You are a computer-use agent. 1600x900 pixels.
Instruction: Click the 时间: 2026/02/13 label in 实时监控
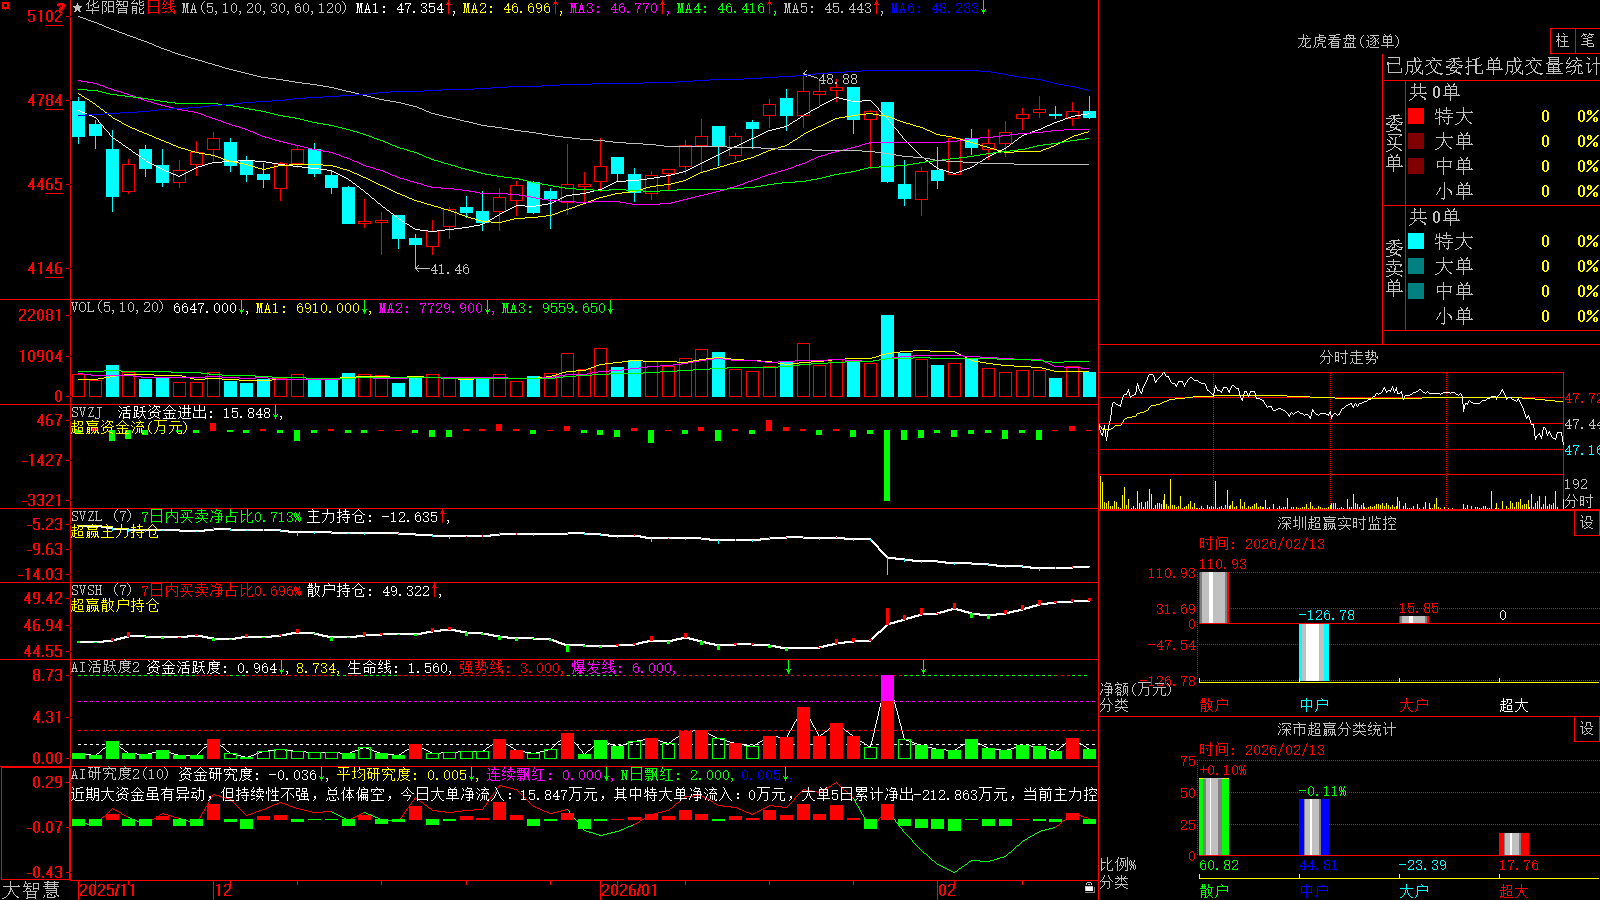pos(1262,544)
